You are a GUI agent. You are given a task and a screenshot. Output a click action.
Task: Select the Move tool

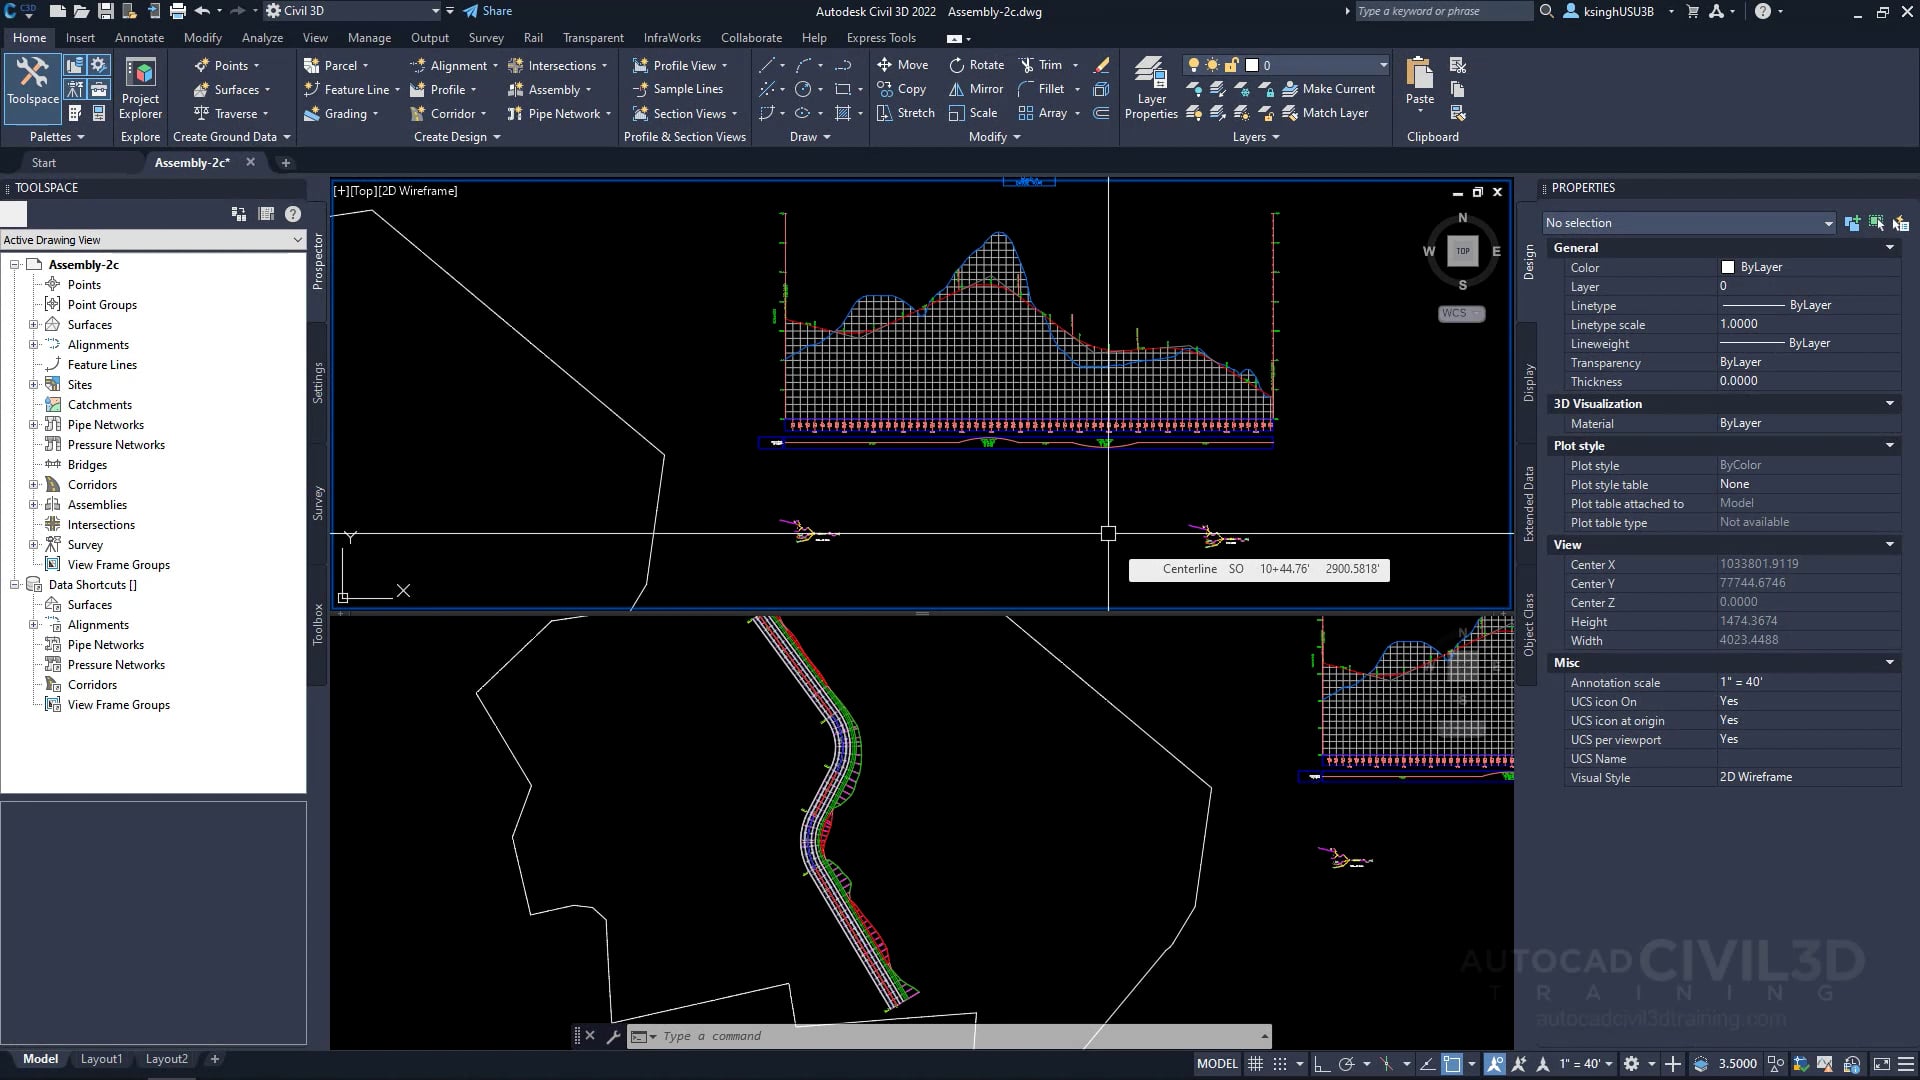(x=902, y=65)
